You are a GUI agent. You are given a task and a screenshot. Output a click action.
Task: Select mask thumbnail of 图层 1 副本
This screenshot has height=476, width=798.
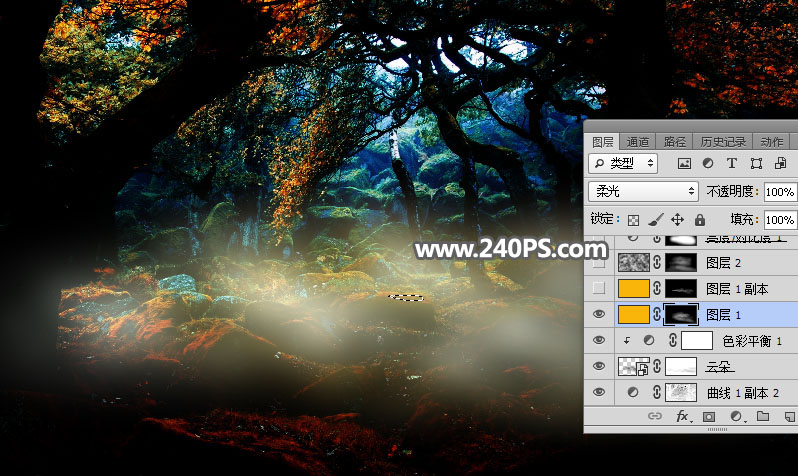(x=681, y=288)
